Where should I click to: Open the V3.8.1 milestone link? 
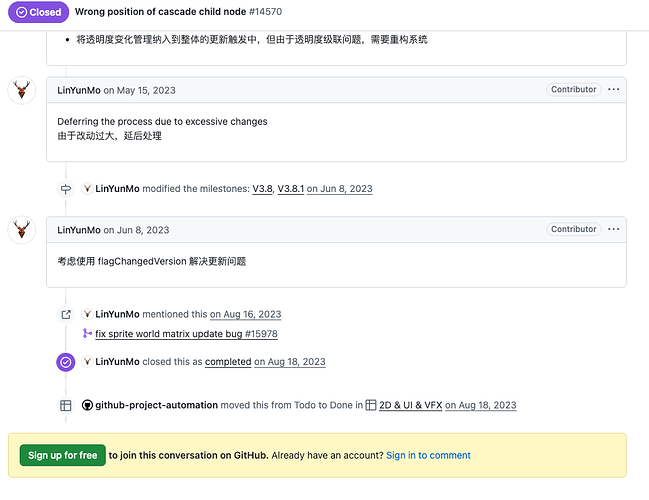pyautogui.click(x=290, y=189)
